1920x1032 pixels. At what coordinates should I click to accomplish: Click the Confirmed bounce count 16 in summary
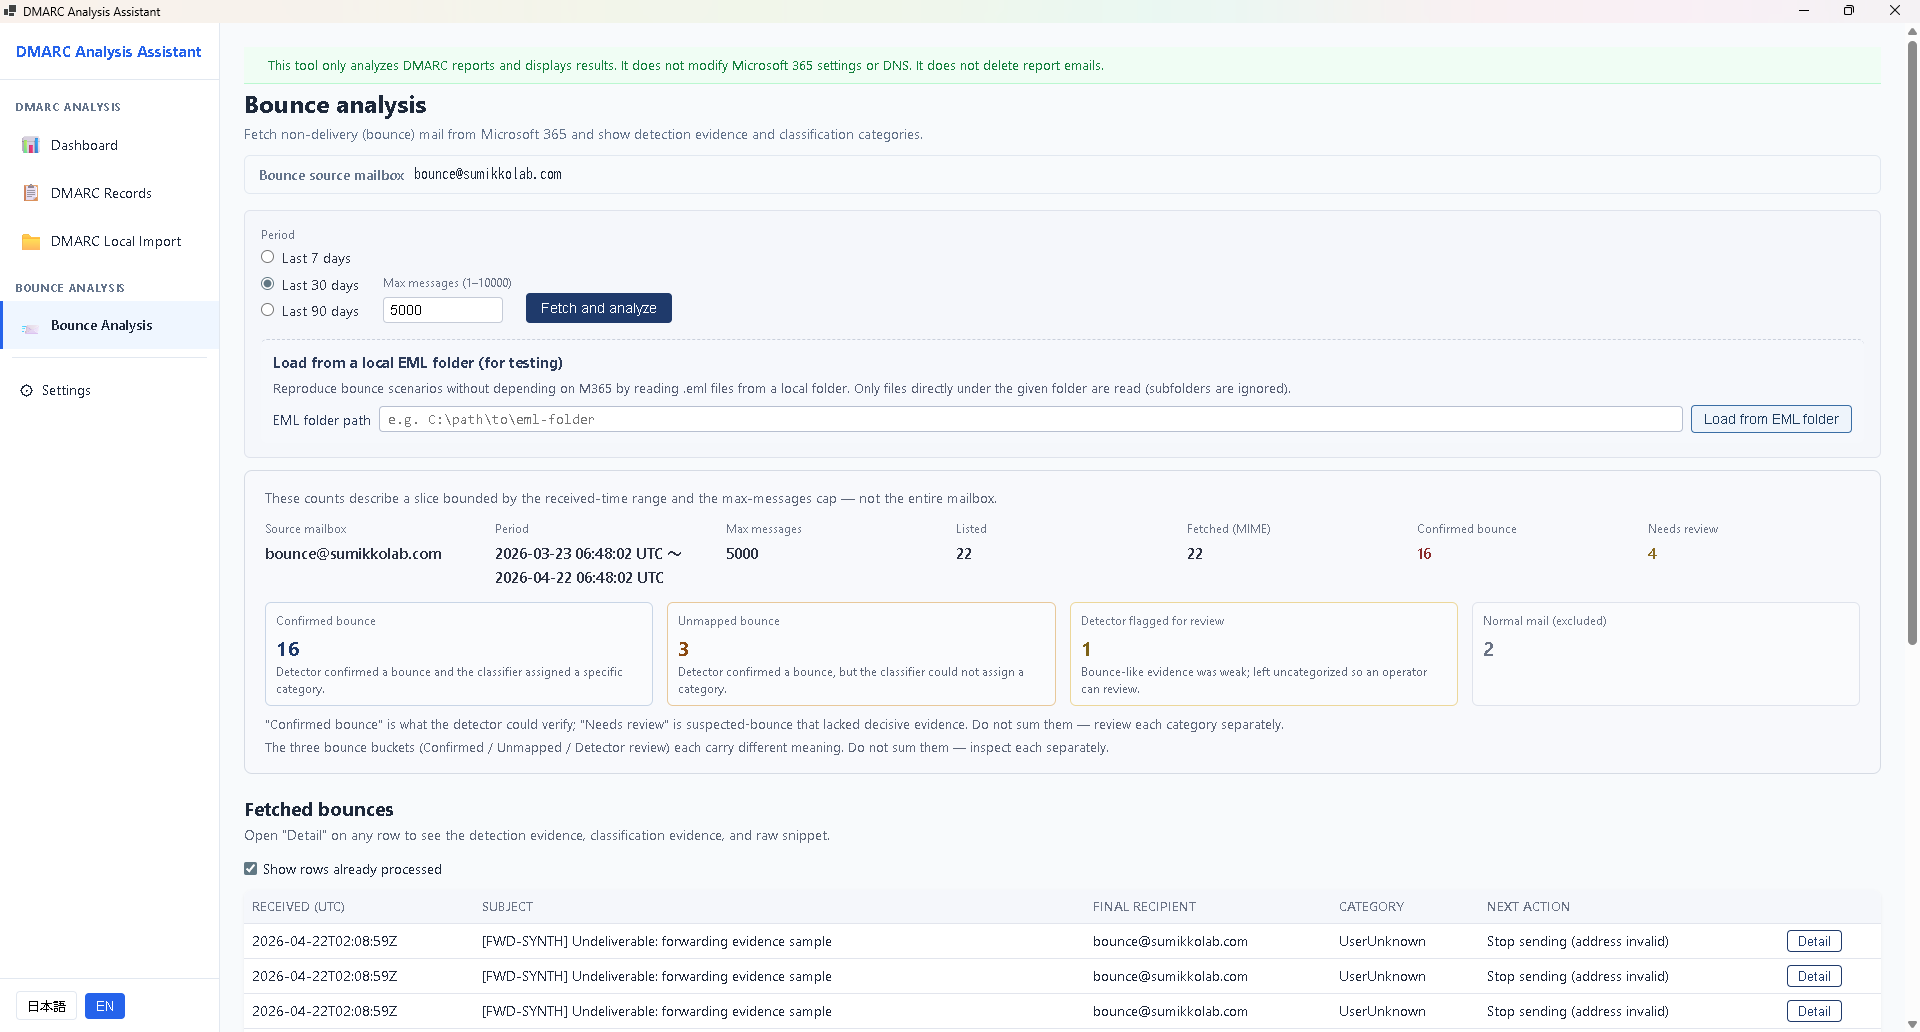pos(1424,554)
